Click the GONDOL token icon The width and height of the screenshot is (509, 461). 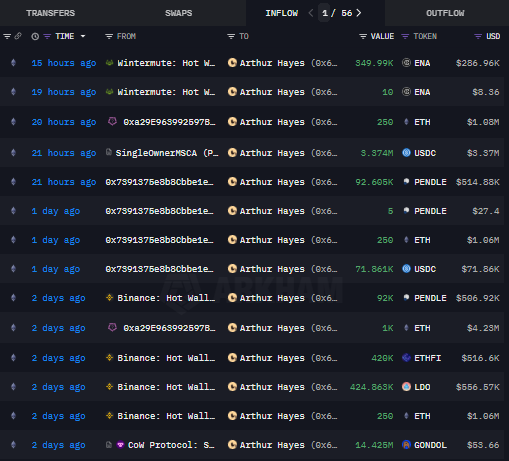coord(406,445)
